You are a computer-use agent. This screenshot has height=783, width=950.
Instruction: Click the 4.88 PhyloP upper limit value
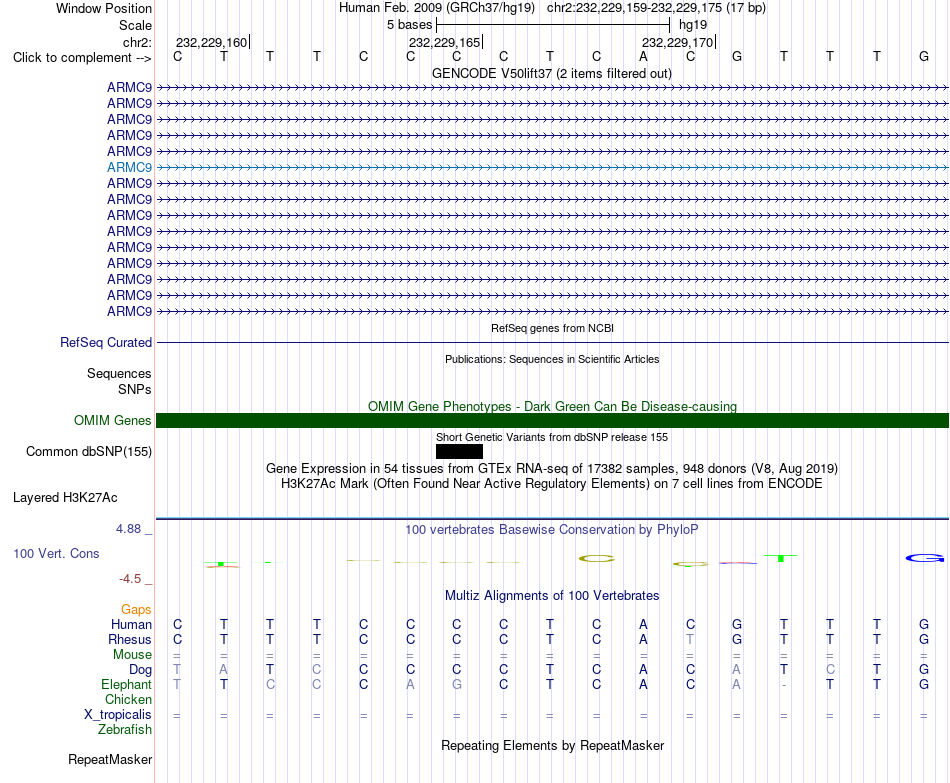point(128,528)
